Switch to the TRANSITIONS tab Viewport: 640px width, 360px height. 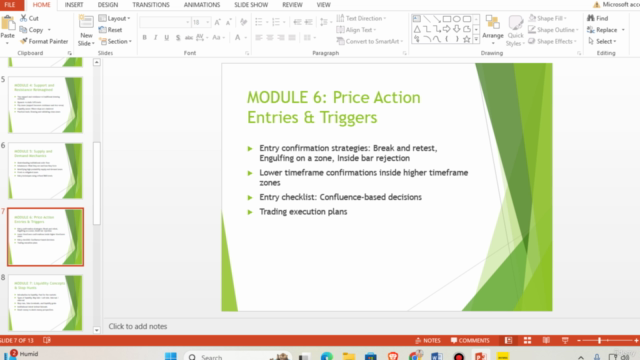151,5
